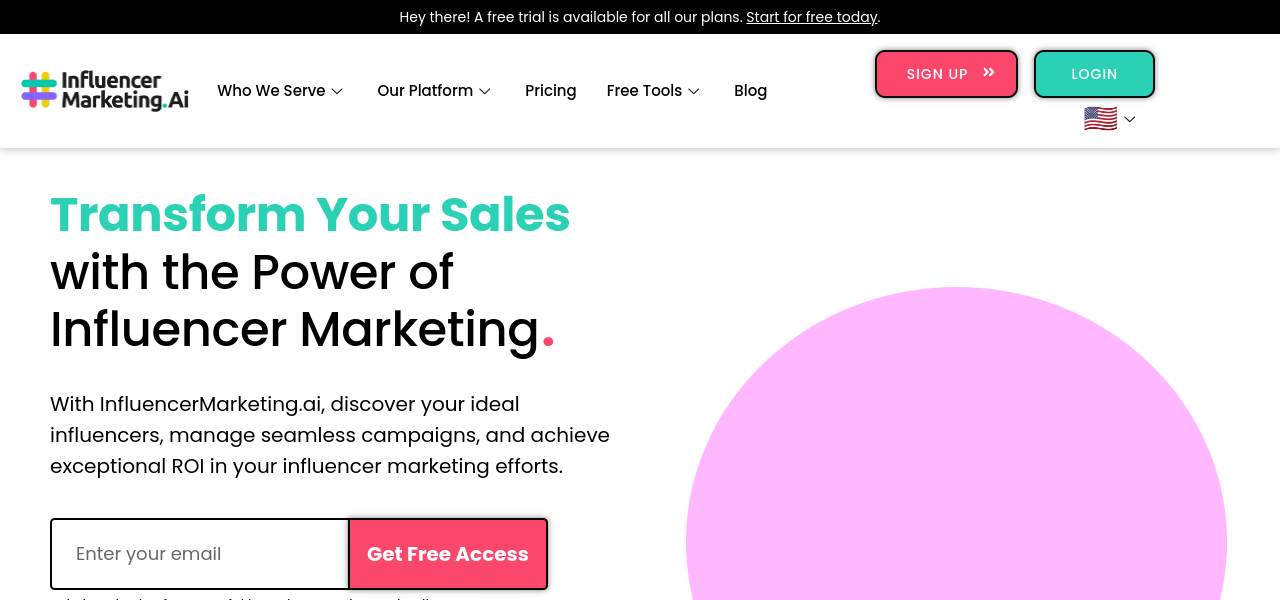The height and width of the screenshot is (600, 1280).
Task: Navigate to the Blog
Action: pos(750,91)
